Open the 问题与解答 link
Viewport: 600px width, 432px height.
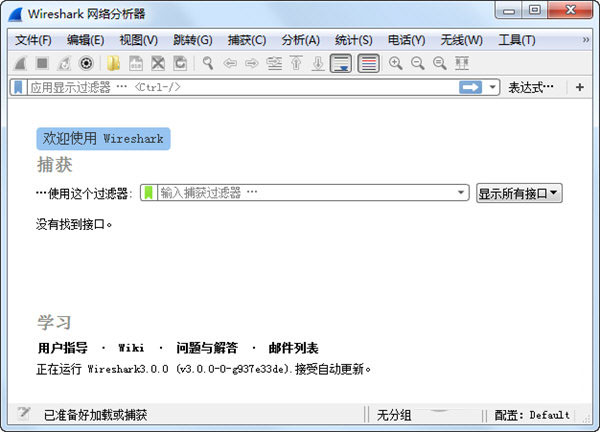point(207,348)
